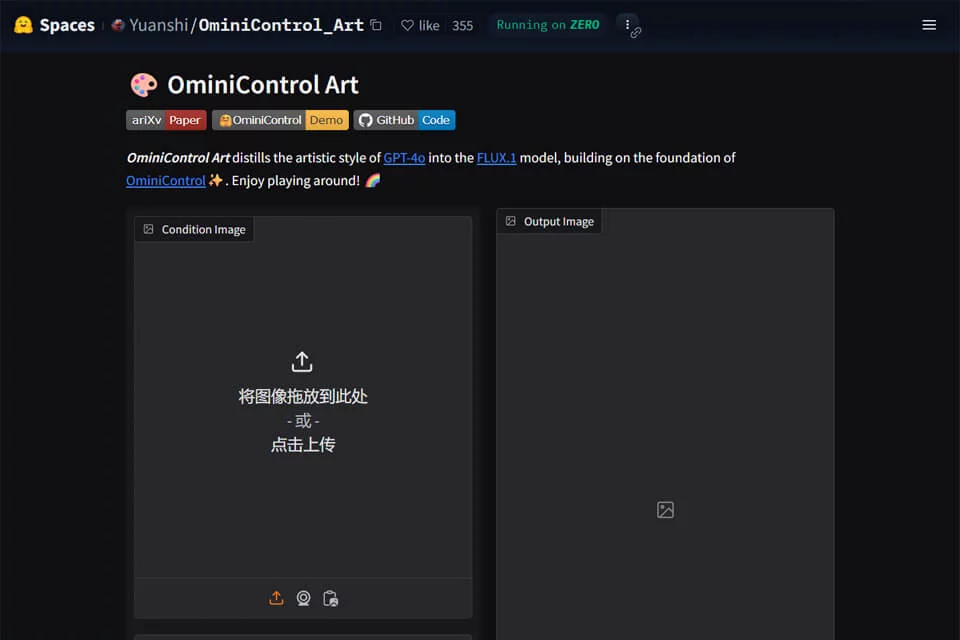Open the Yuanshi user profile link

[159, 25]
